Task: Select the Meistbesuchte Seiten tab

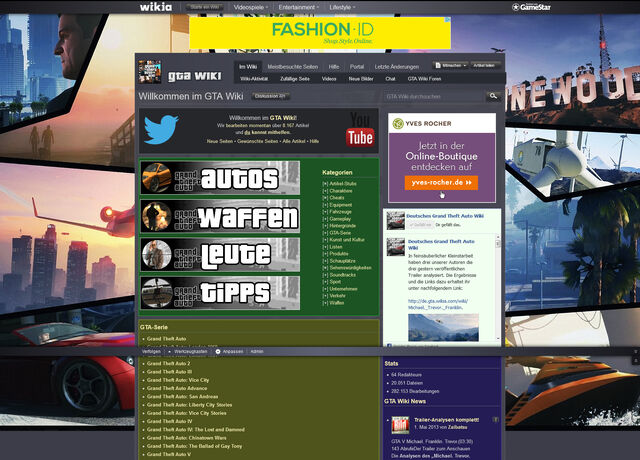Action: pos(293,67)
